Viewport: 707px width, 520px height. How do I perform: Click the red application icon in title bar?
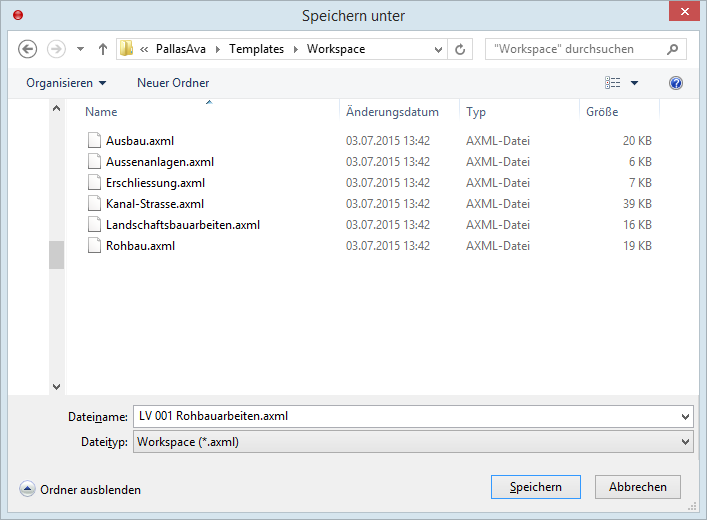pos(18,15)
